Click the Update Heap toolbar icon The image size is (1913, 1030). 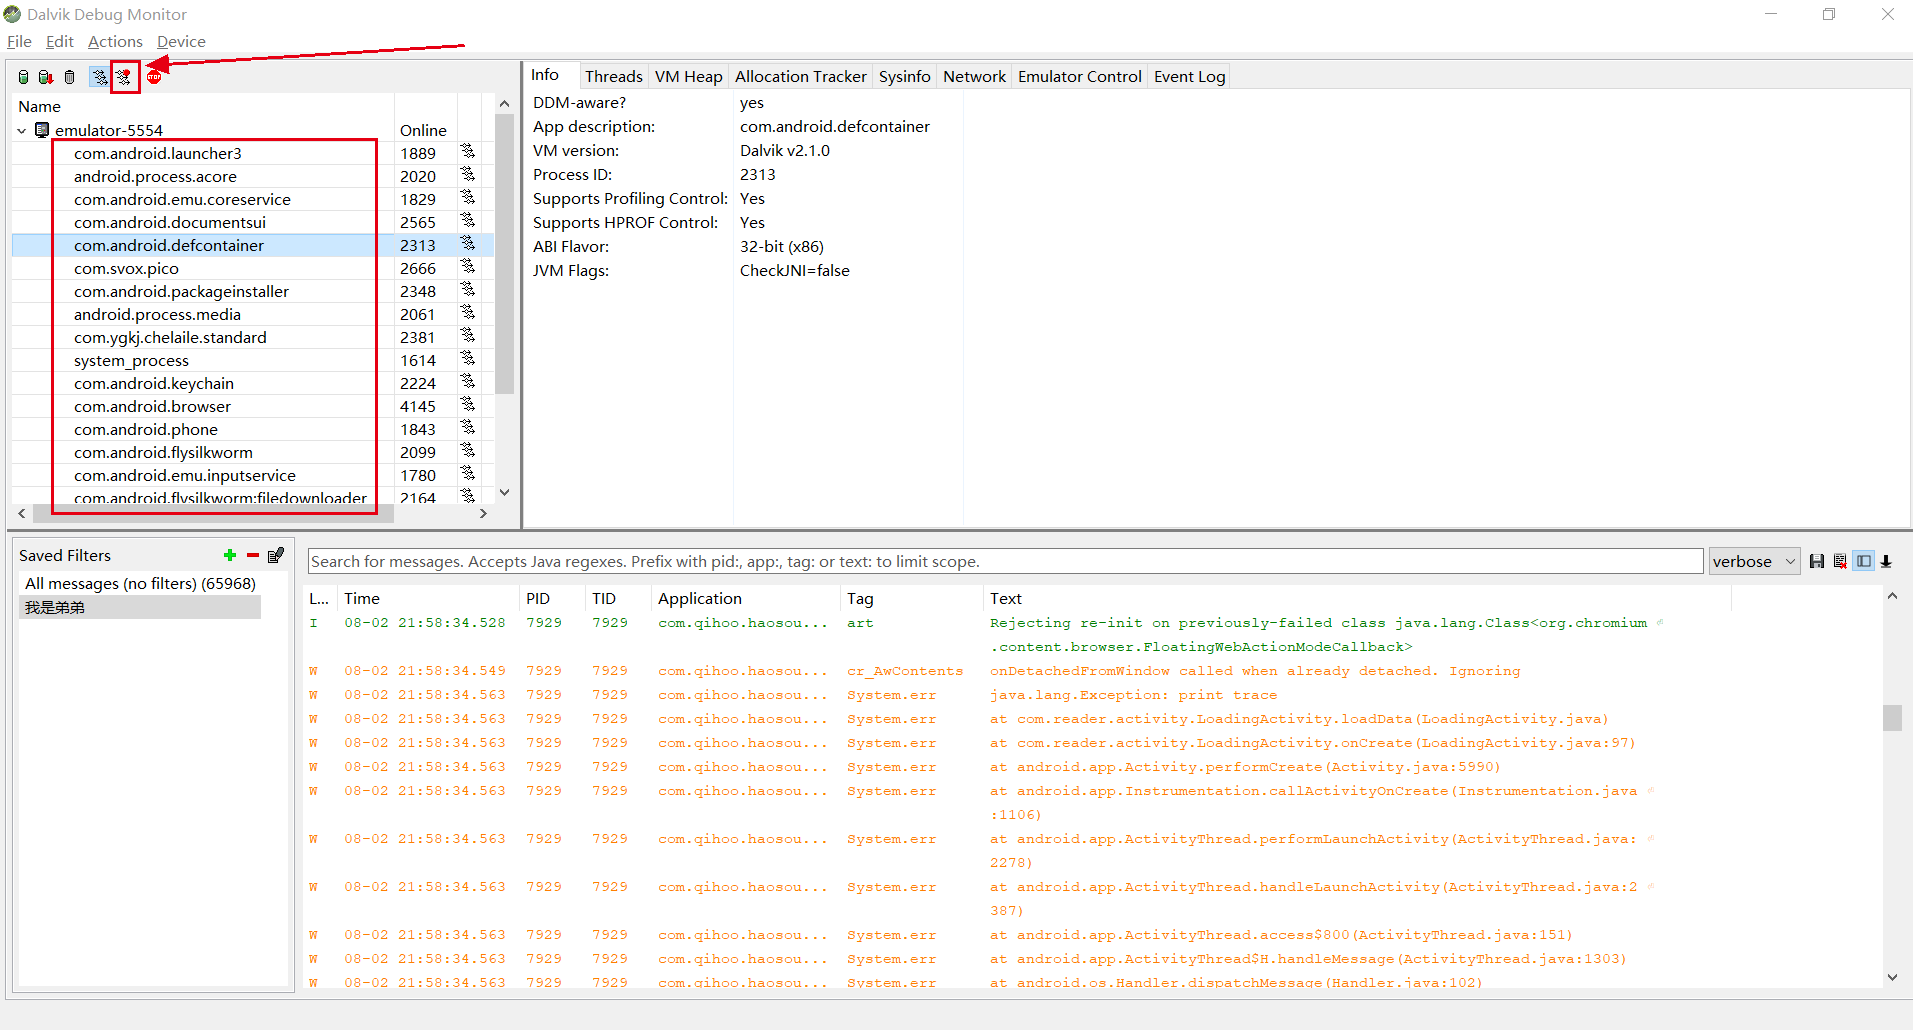24,77
